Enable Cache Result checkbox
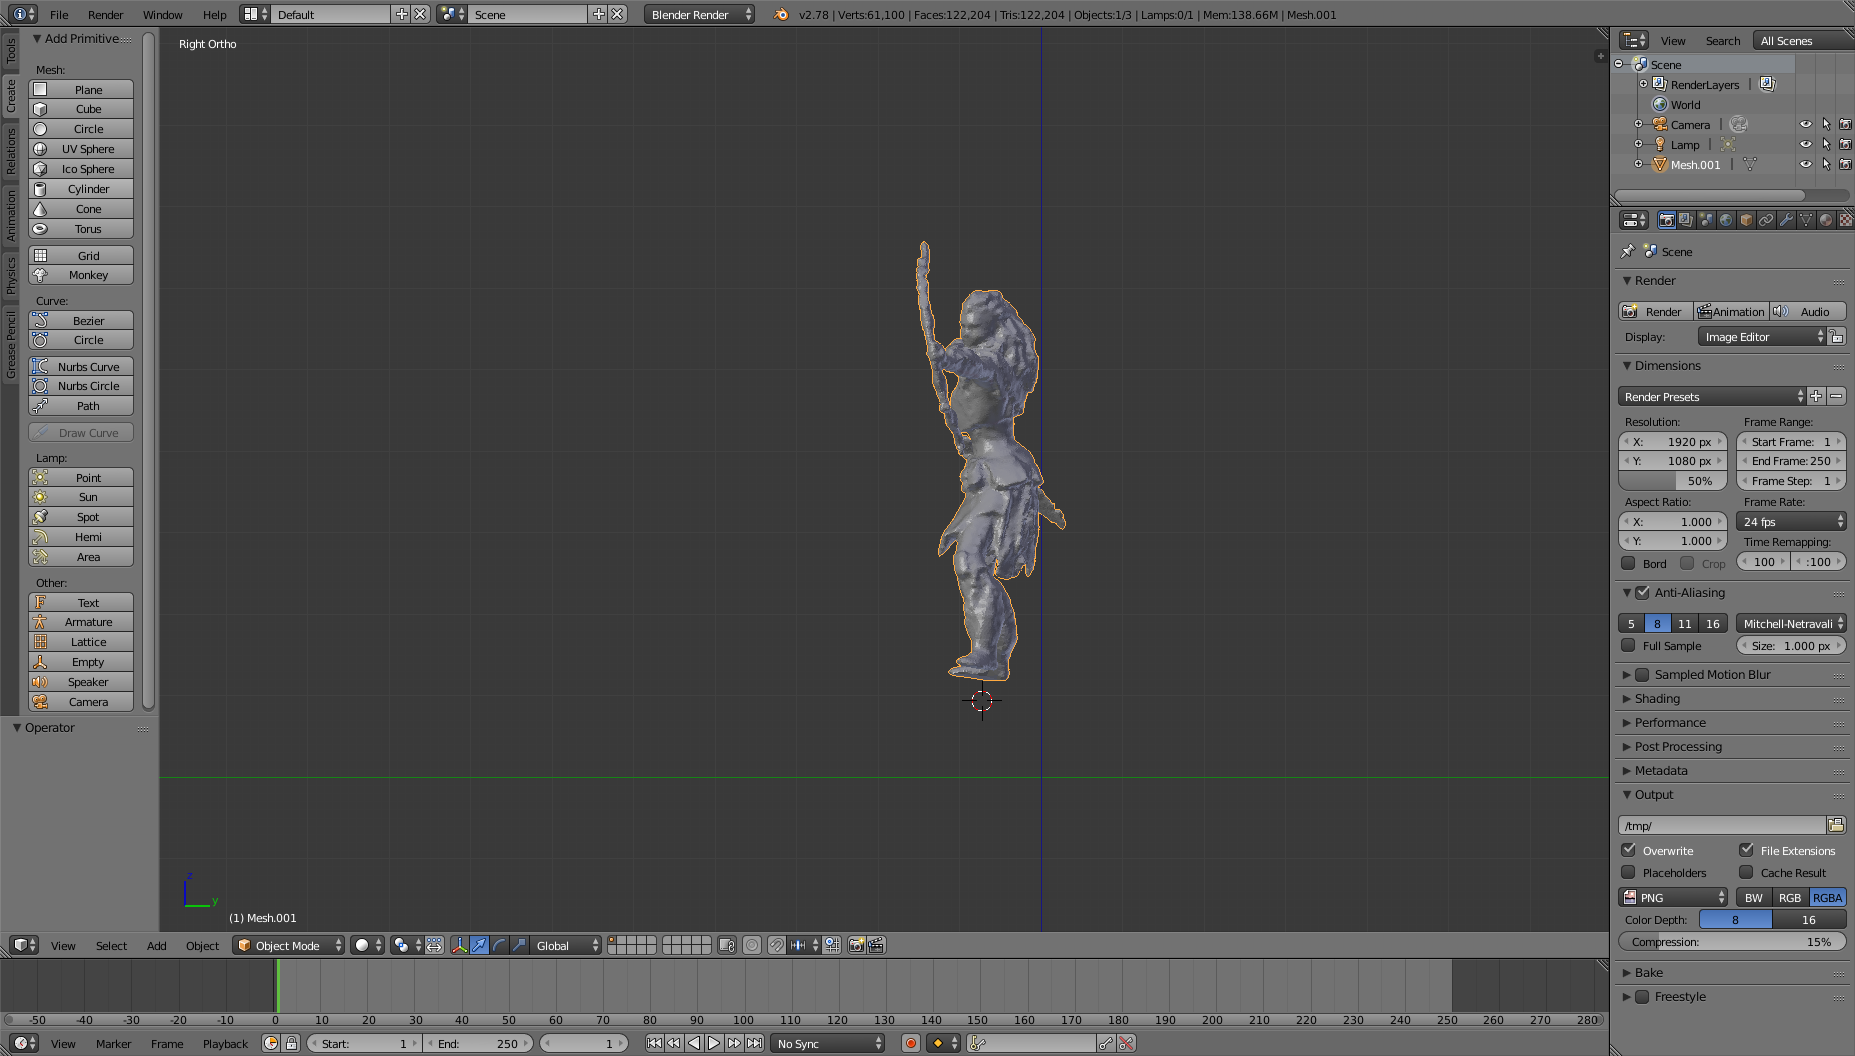1855x1056 pixels. [x=1746, y=872]
